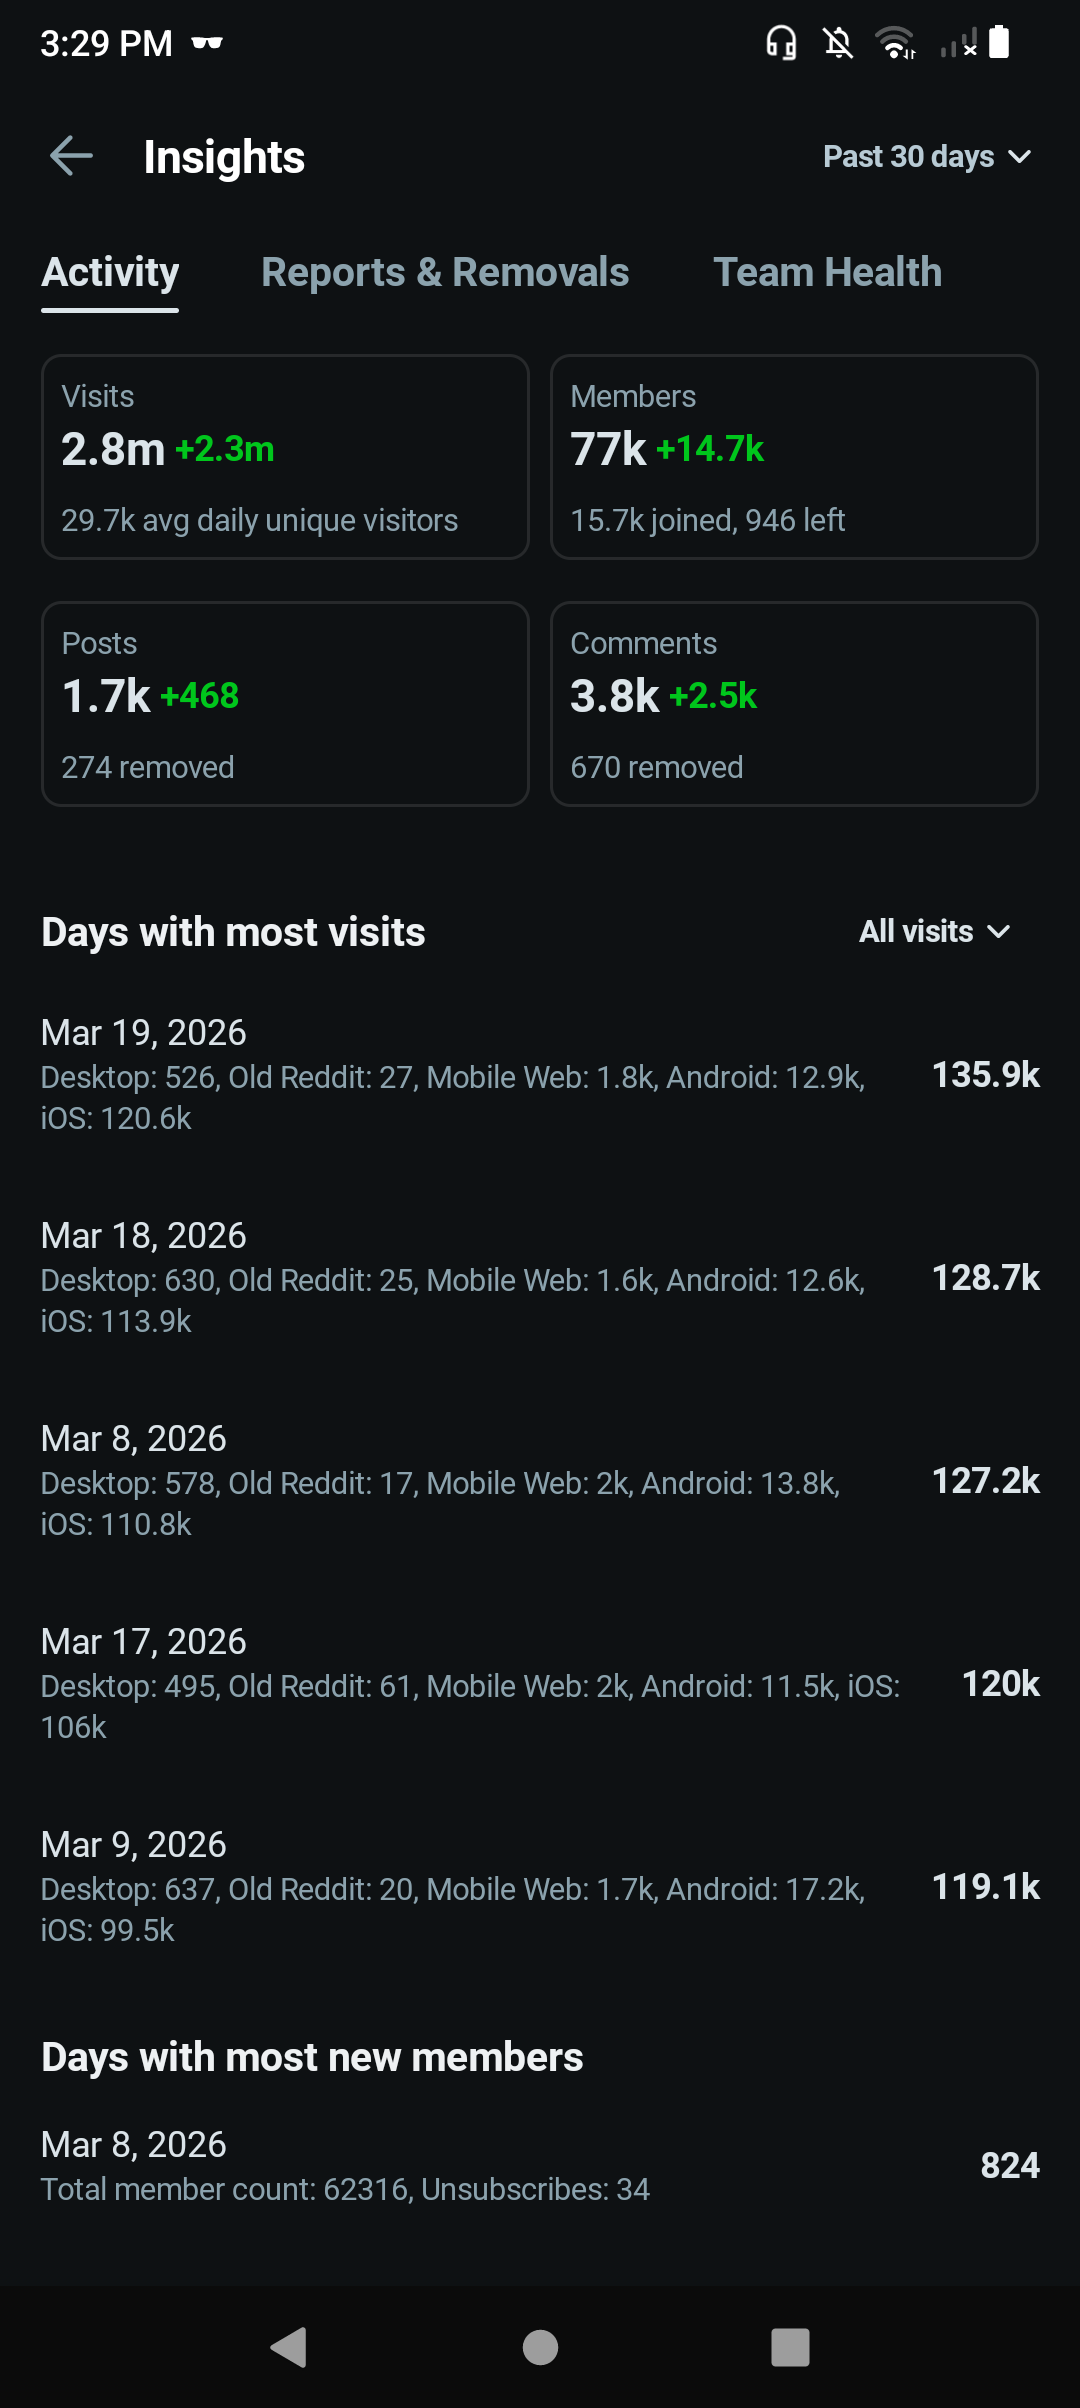Tap the battery status icon
The image size is (1080, 2408).
pyautogui.click(x=999, y=43)
